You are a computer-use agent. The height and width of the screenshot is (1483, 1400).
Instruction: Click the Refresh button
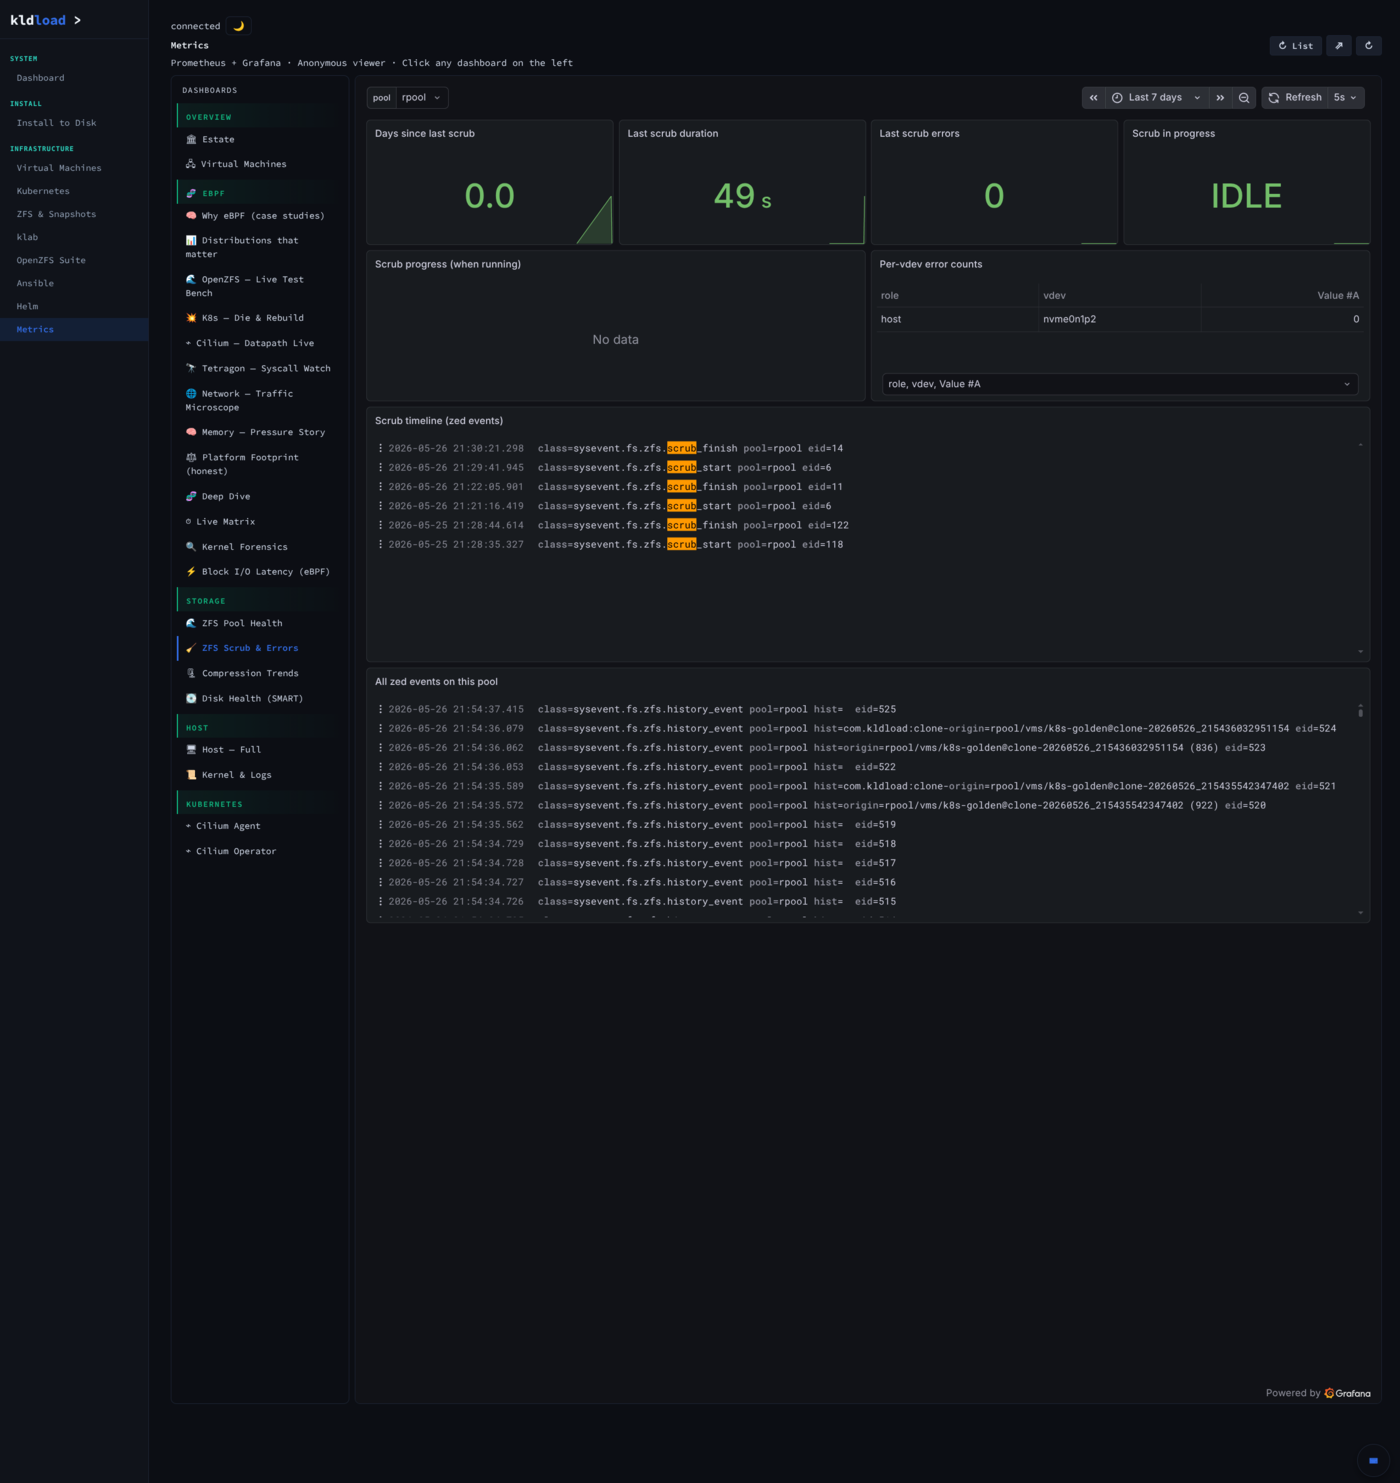click(x=1295, y=97)
